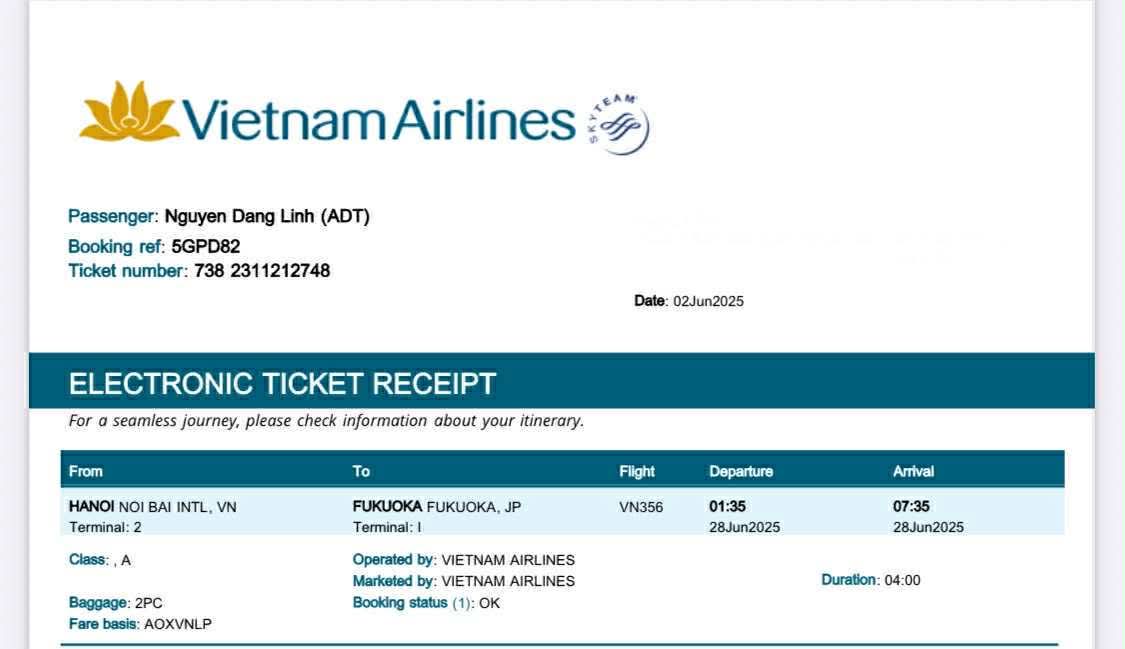Click the fare basis AOXVNLP

pyautogui.click(x=178, y=624)
